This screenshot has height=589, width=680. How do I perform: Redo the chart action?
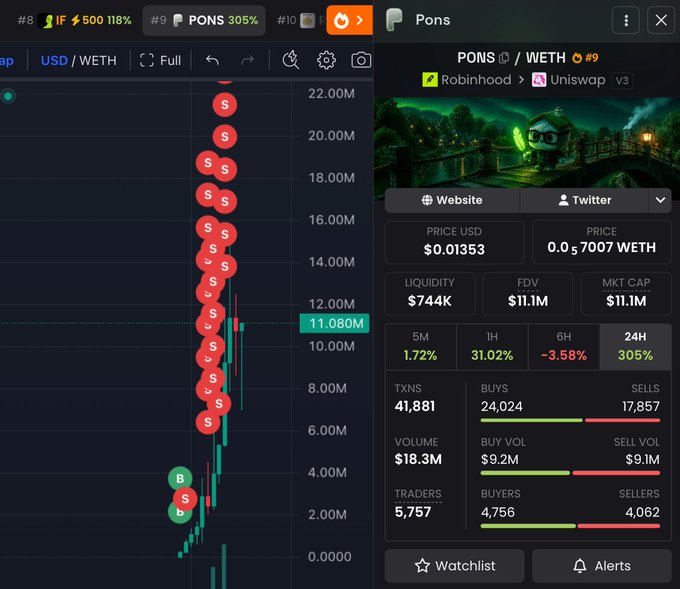coord(248,60)
